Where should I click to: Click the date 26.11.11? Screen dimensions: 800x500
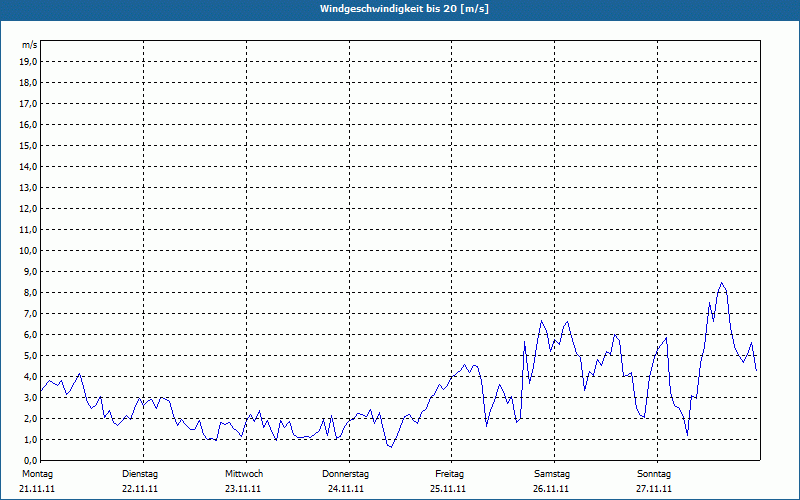[x=551, y=489]
